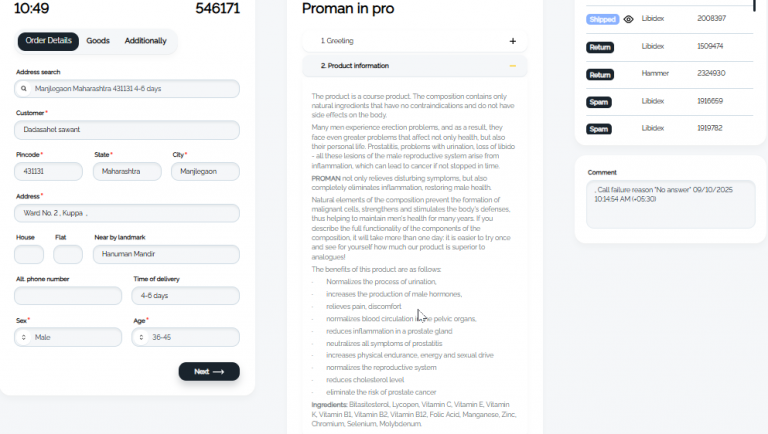Click the orders list scrollbar handle
Viewport: 768px width, 434px height.
754,5
